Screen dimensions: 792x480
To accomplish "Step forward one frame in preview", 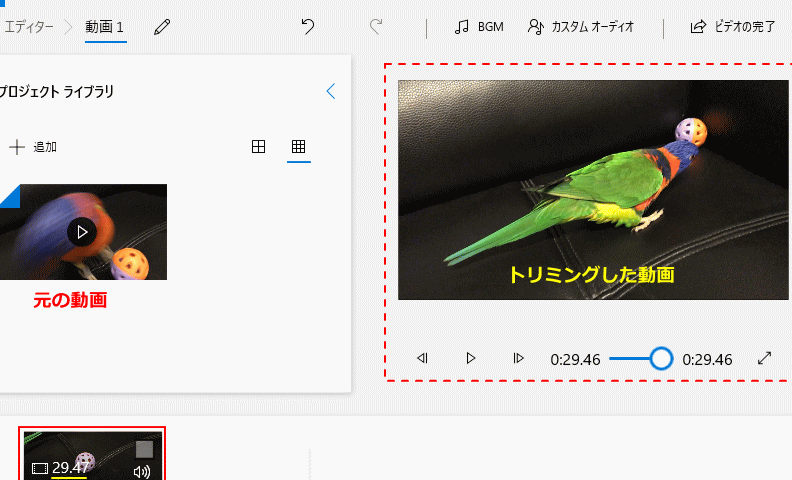I will 518,358.
